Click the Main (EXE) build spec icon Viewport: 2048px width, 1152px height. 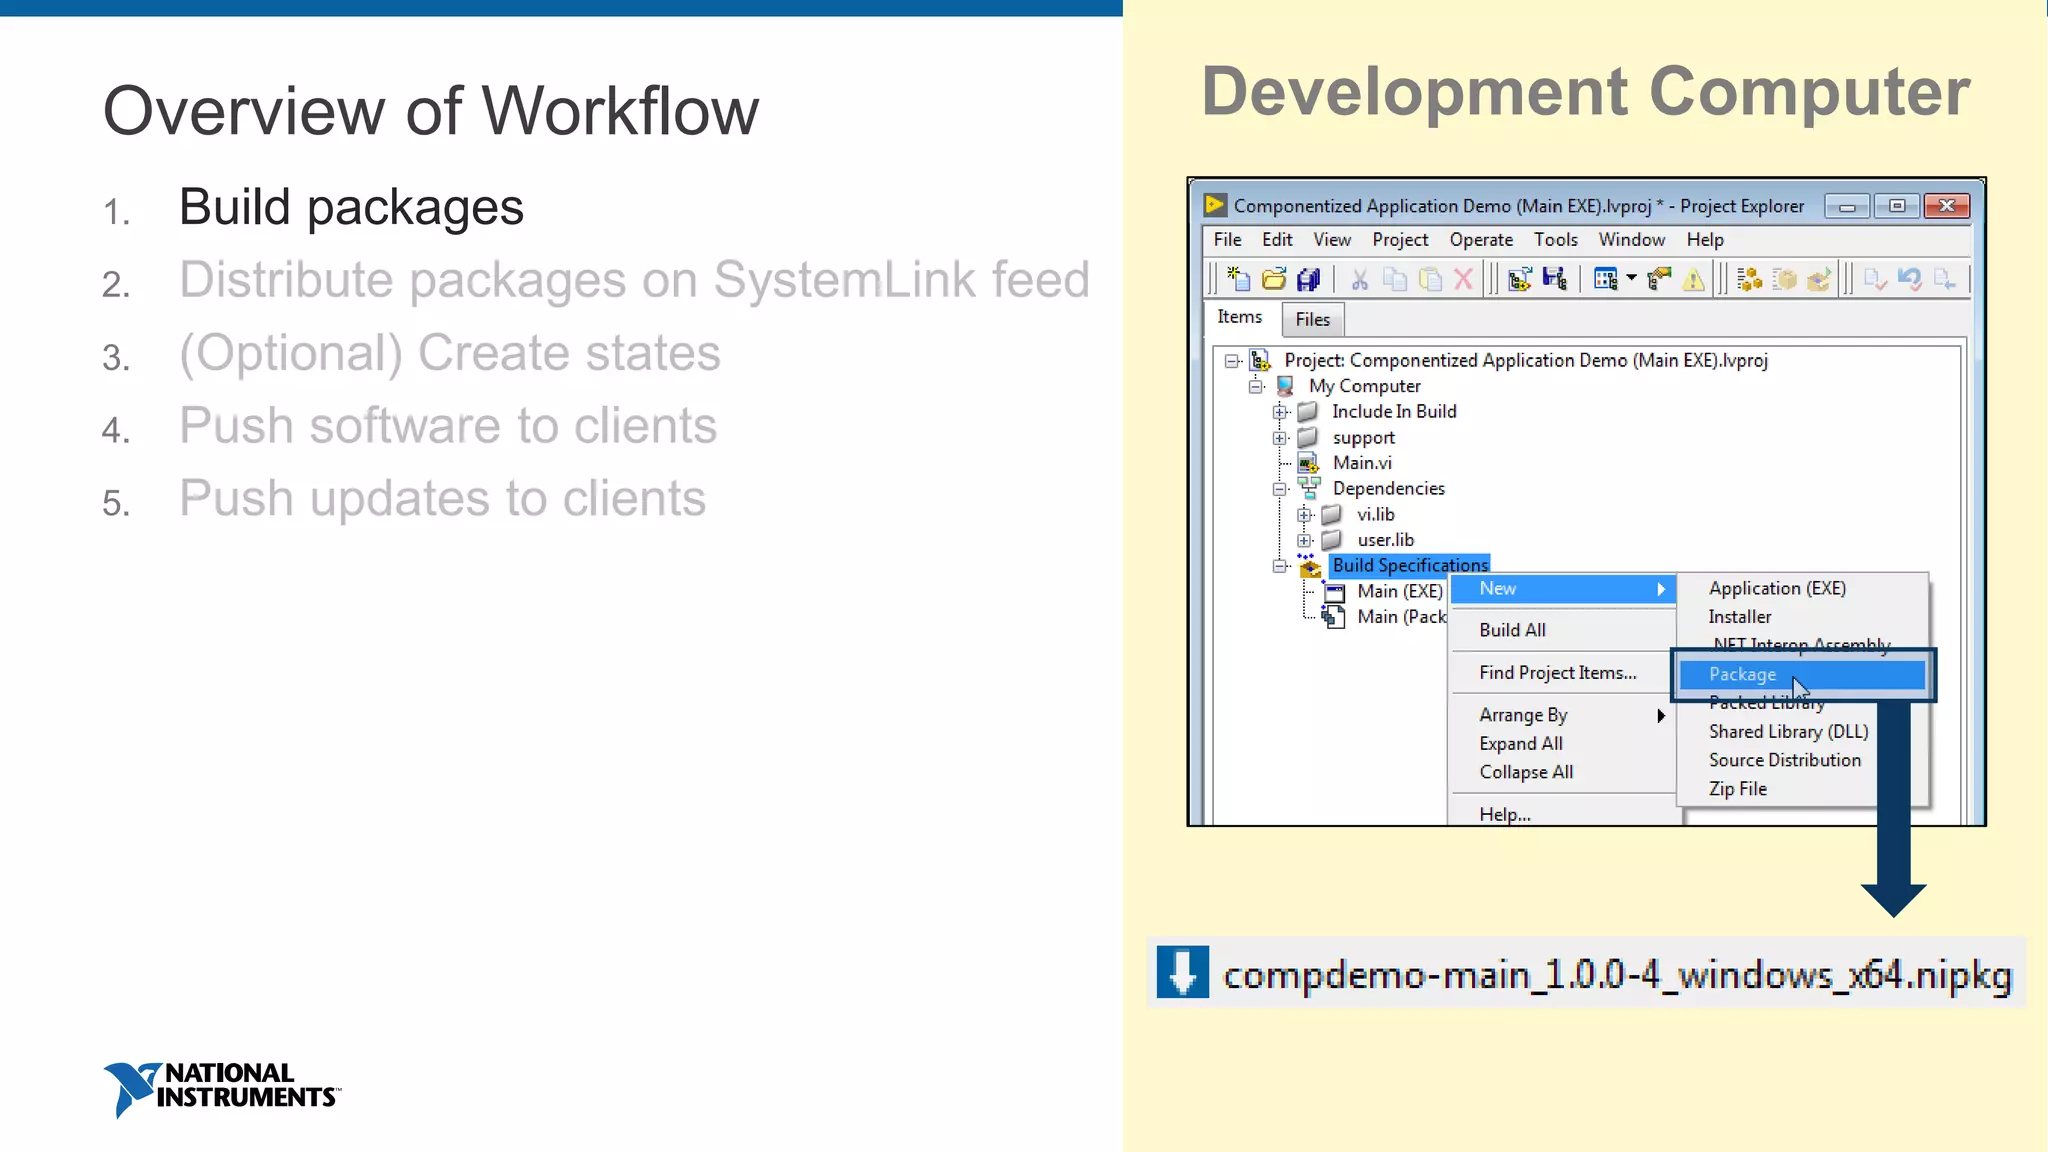tap(1334, 592)
